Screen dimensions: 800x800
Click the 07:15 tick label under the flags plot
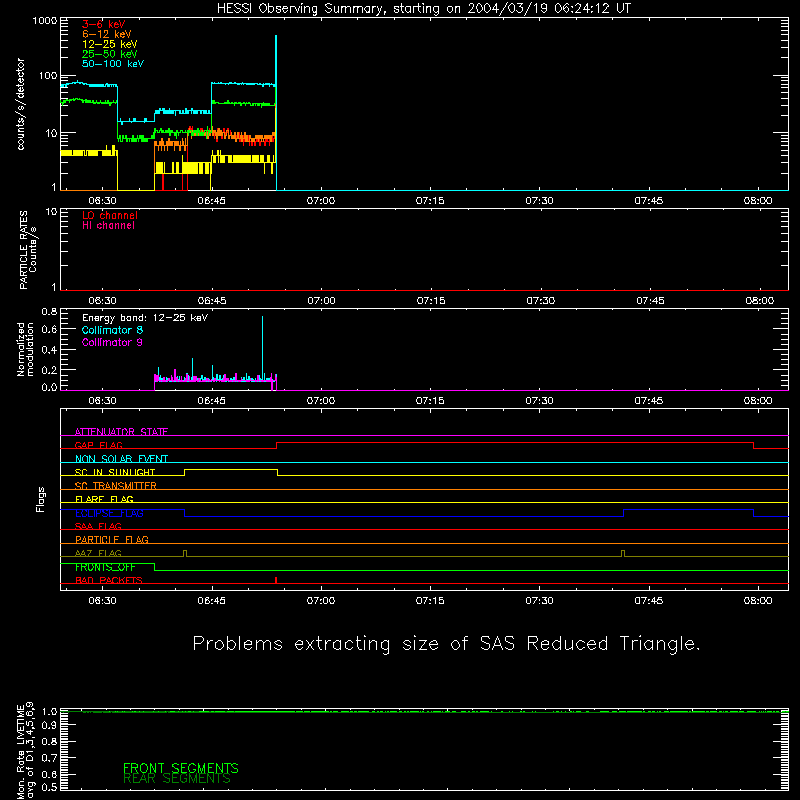430,601
